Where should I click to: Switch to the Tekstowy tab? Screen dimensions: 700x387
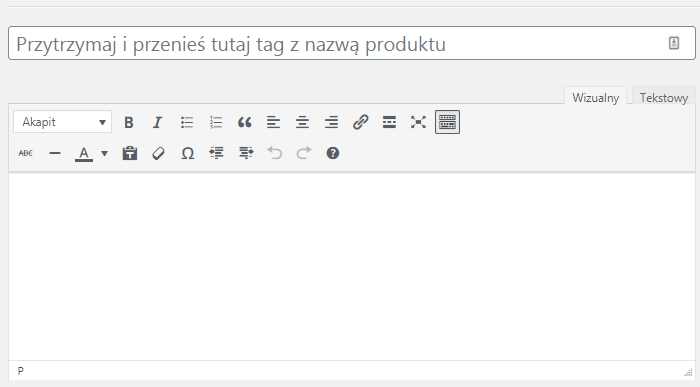coord(663,98)
